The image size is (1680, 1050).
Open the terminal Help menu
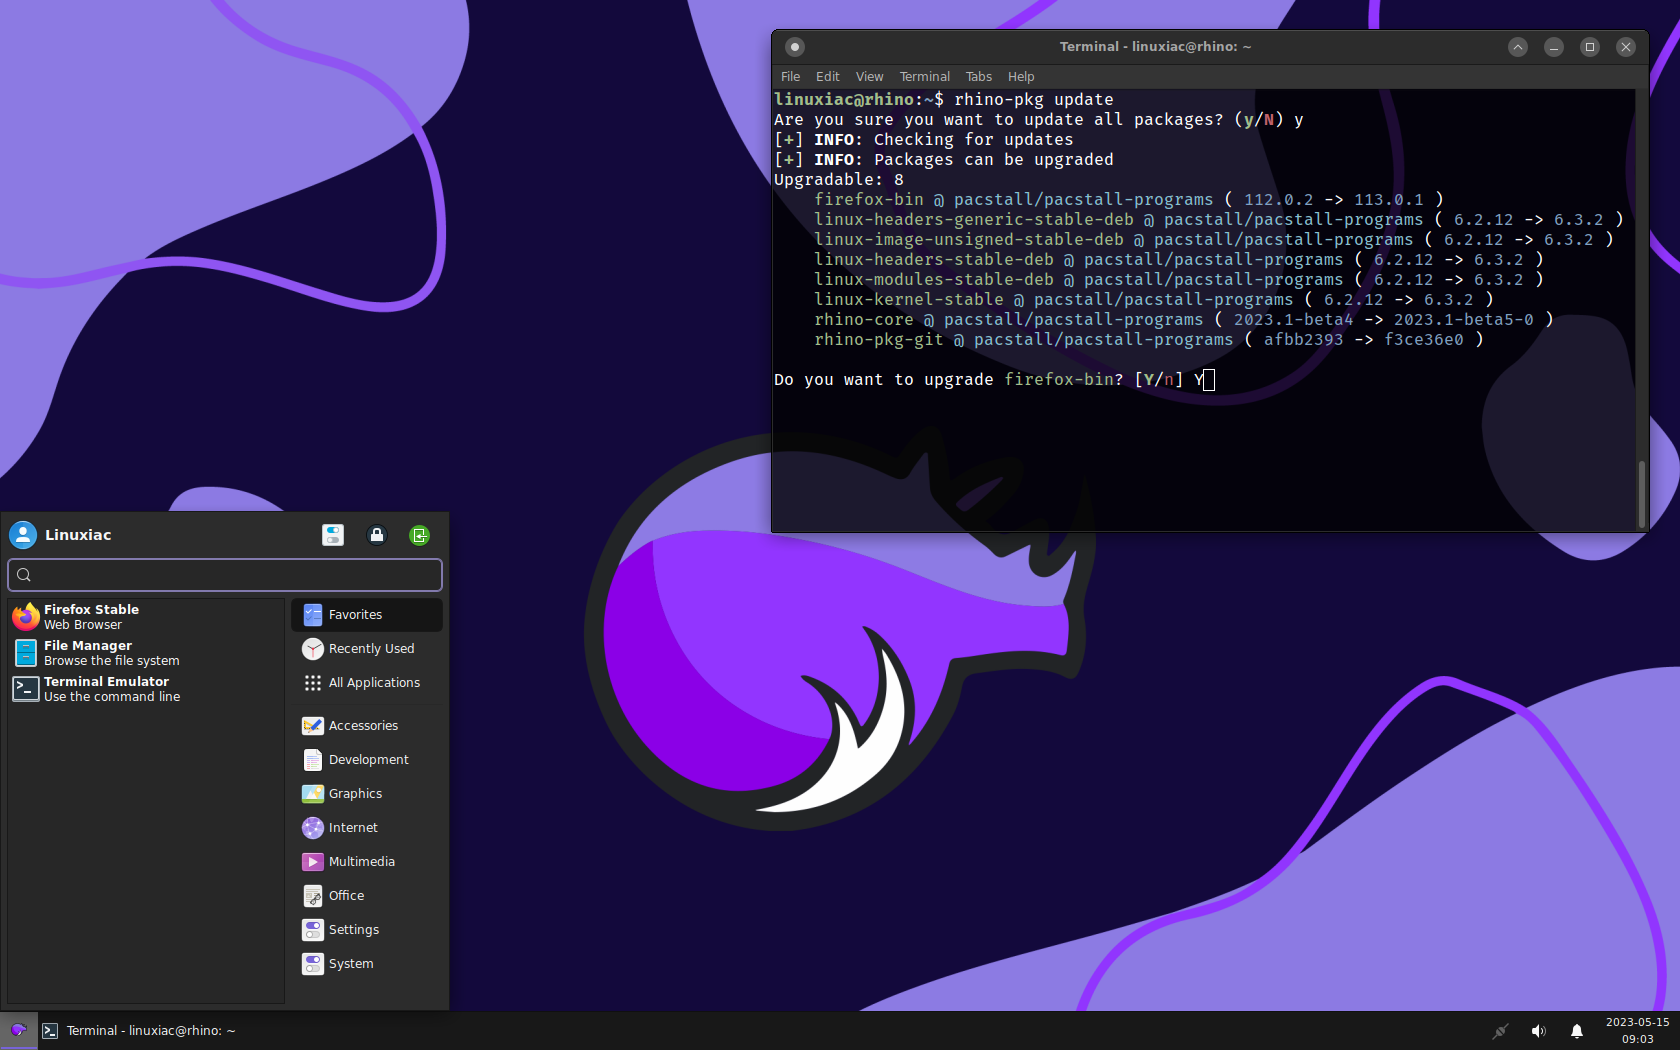pyautogui.click(x=1021, y=77)
